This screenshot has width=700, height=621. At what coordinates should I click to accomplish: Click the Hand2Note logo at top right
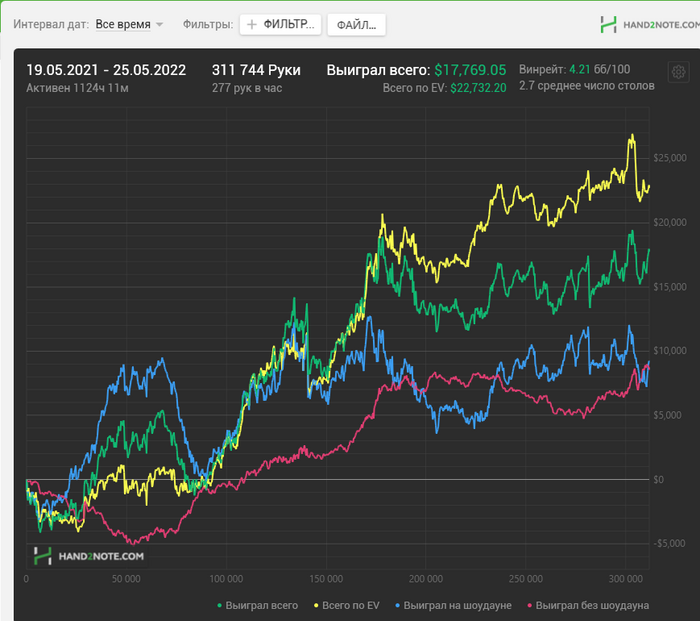[x=650, y=25]
